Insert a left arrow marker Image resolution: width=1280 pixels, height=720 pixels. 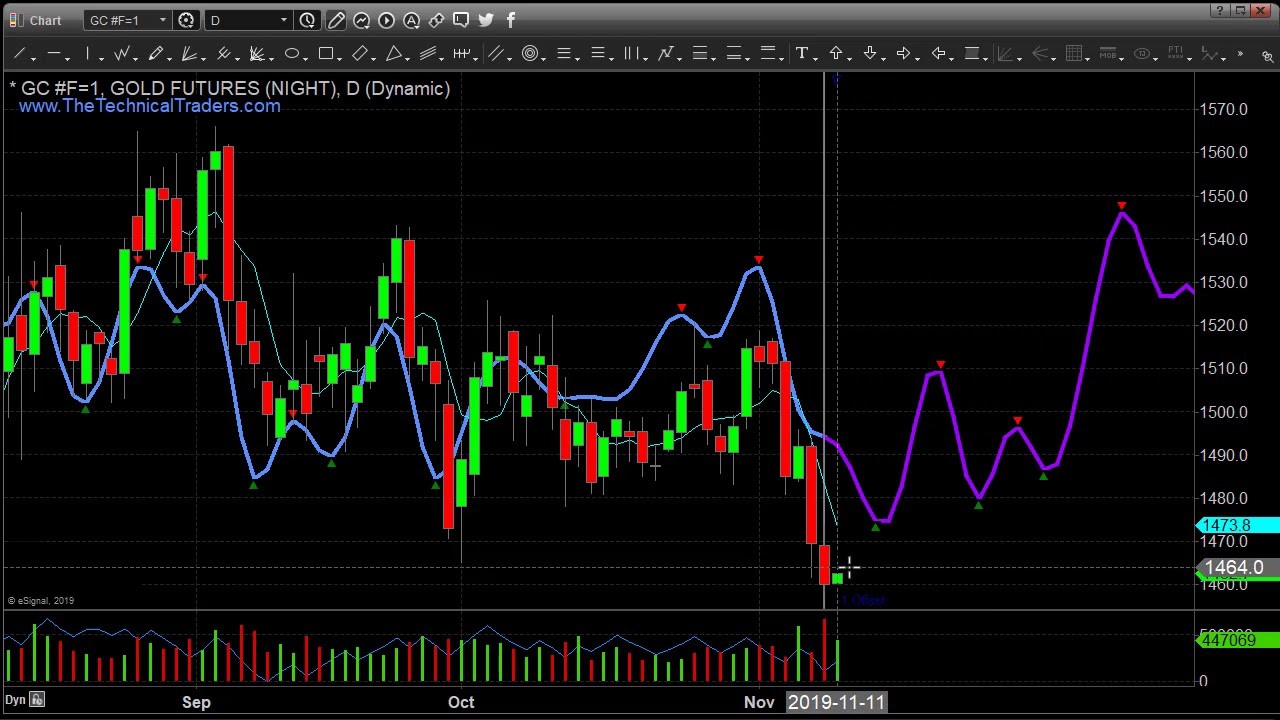point(937,54)
